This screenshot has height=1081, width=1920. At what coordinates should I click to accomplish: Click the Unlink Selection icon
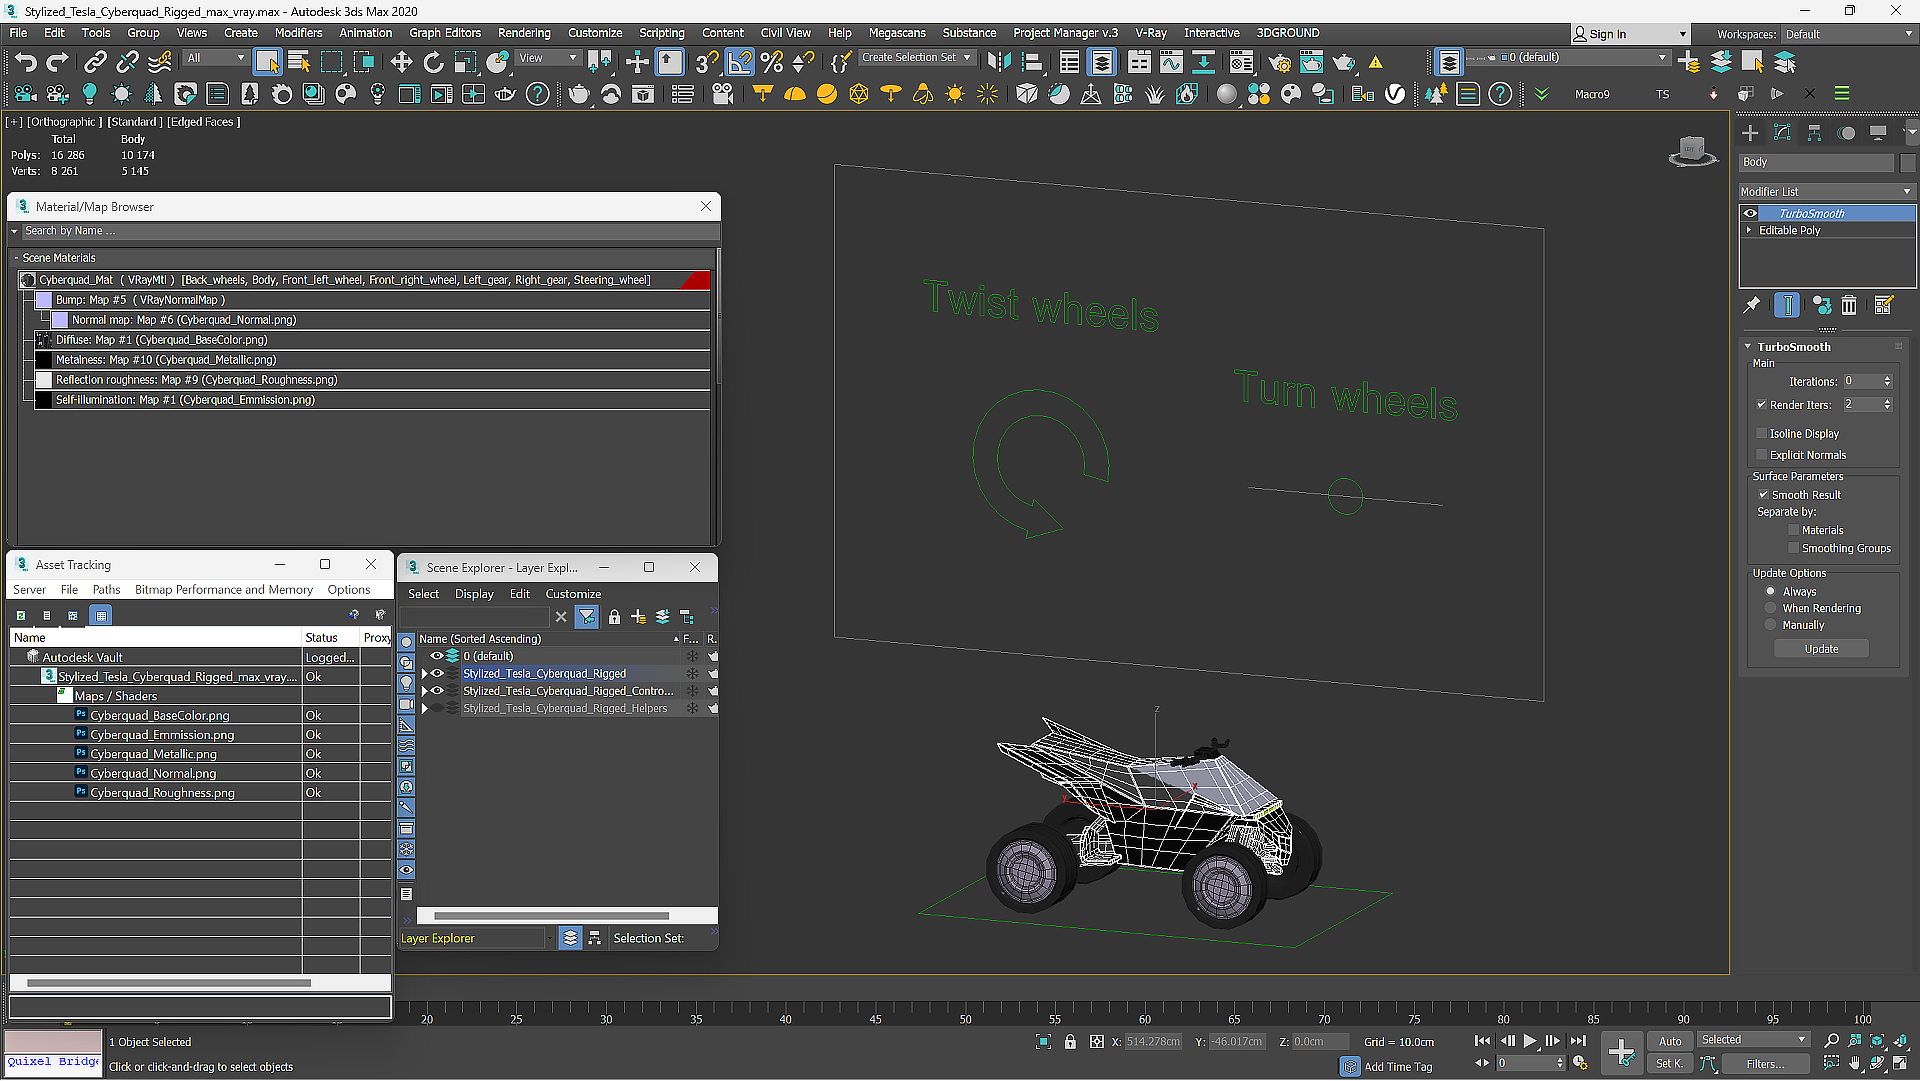[127, 62]
